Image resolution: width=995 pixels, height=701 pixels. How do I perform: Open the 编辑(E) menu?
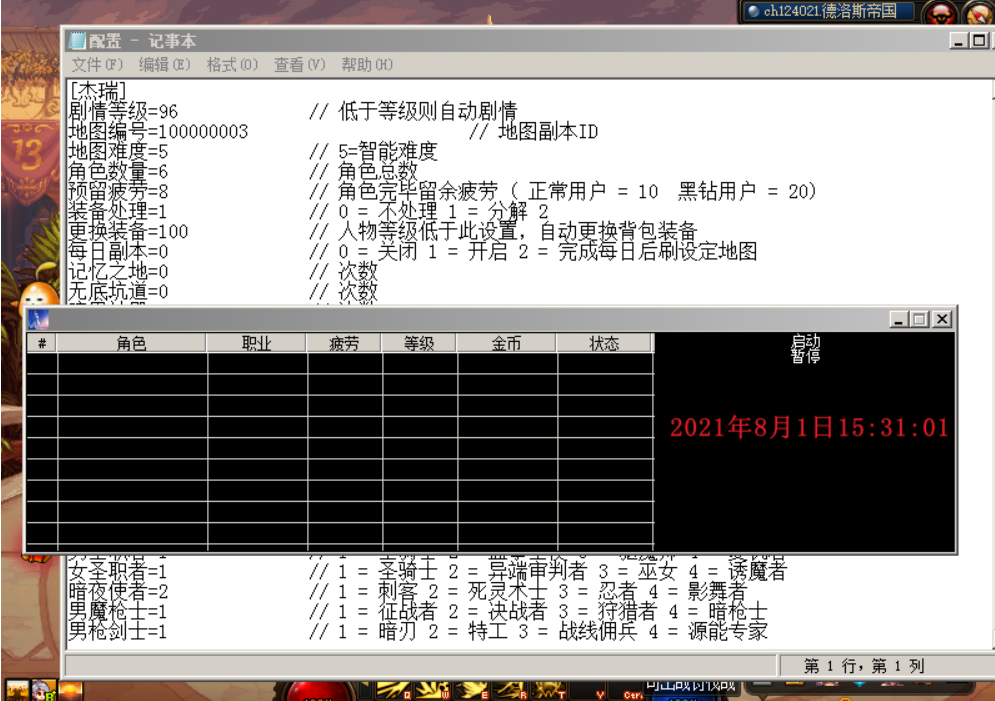tap(164, 65)
